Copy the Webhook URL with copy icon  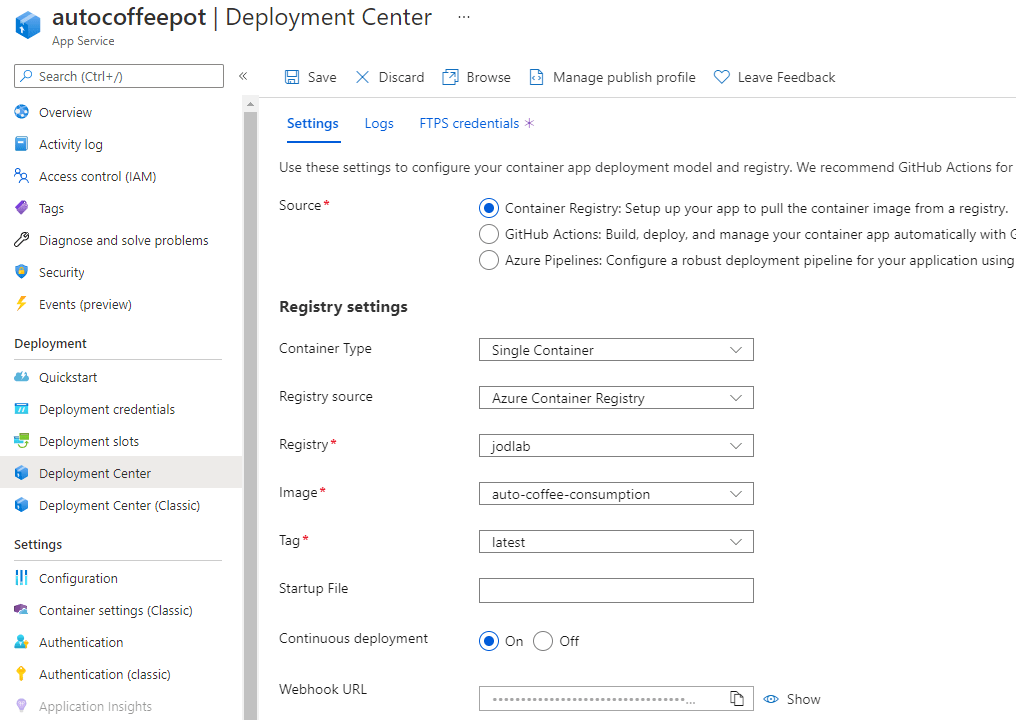pyautogui.click(x=737, y=699)
